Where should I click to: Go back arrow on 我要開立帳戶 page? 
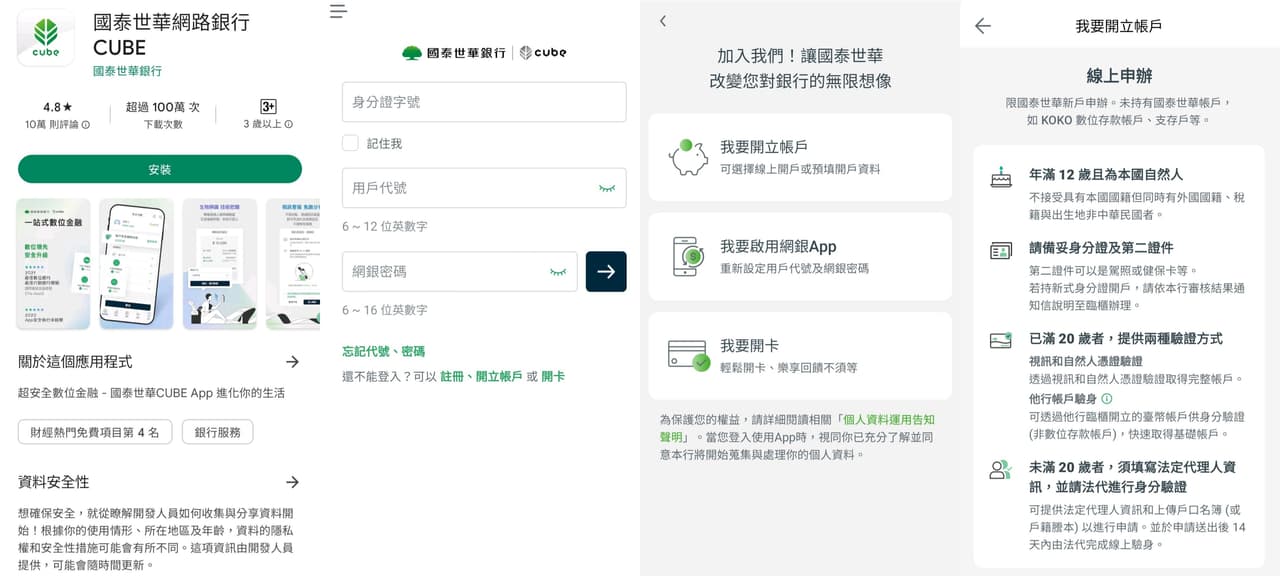pos(983,26)
